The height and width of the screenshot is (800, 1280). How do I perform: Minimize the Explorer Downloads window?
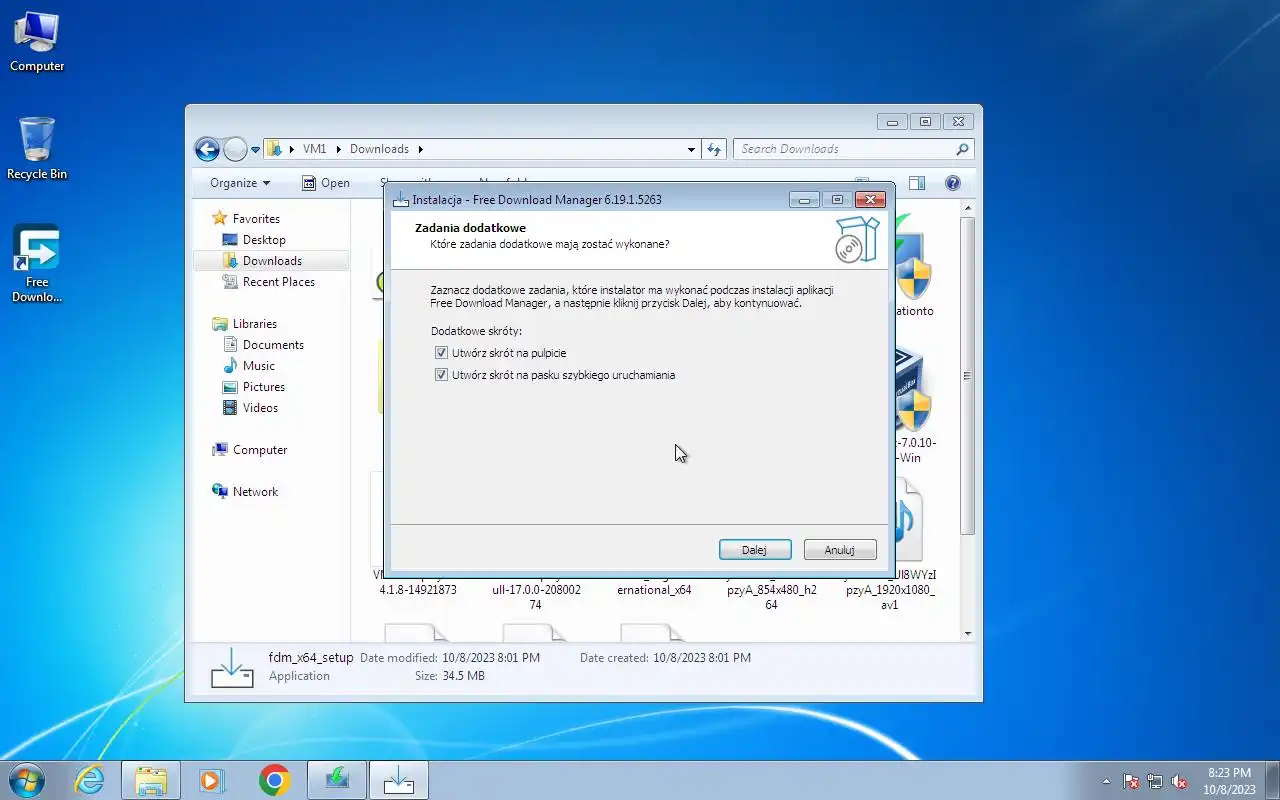point(893,121)
